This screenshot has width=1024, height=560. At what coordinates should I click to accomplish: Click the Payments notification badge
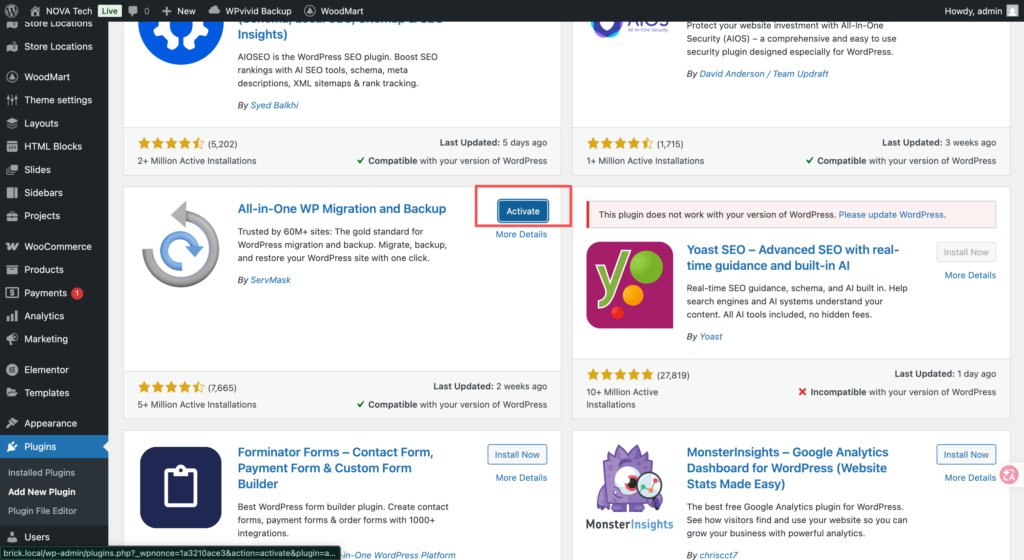click(x=77, y=293)
